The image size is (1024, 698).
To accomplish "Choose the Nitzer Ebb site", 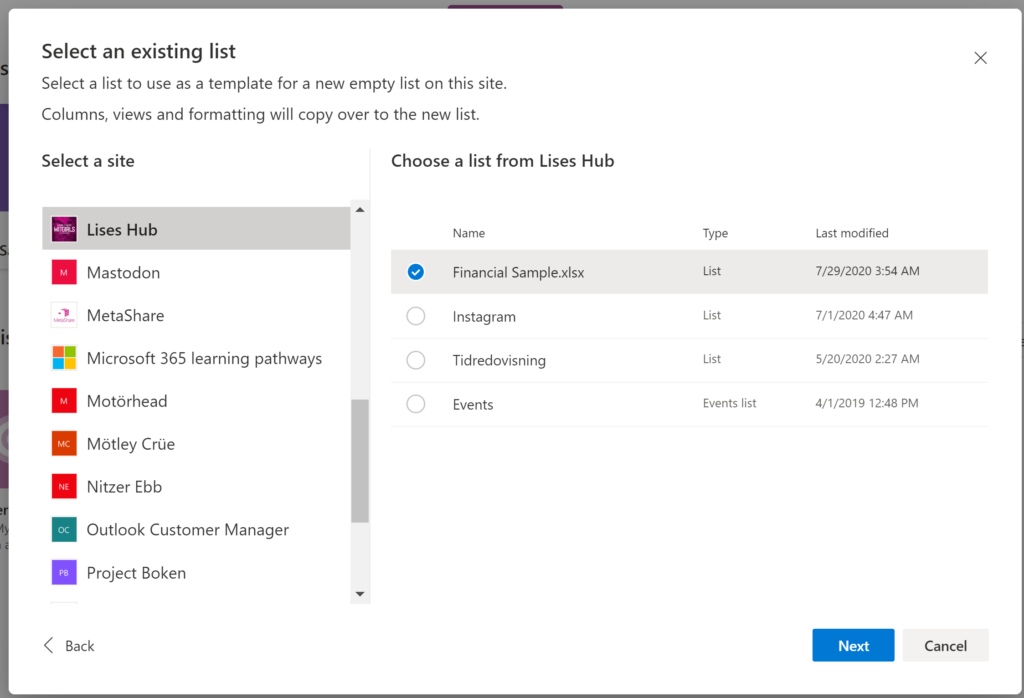I will tap(196, 486).
